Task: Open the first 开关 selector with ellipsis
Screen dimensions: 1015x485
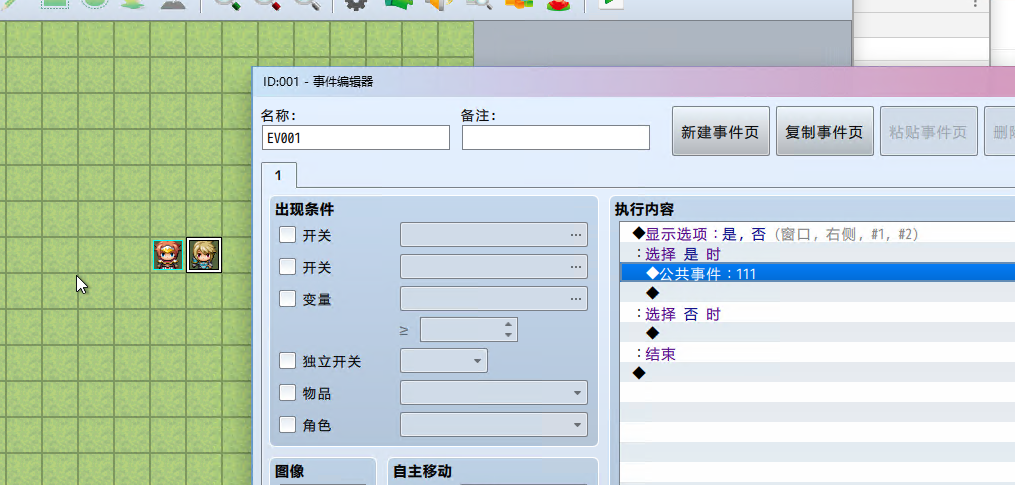Action: tap(494, 234)
